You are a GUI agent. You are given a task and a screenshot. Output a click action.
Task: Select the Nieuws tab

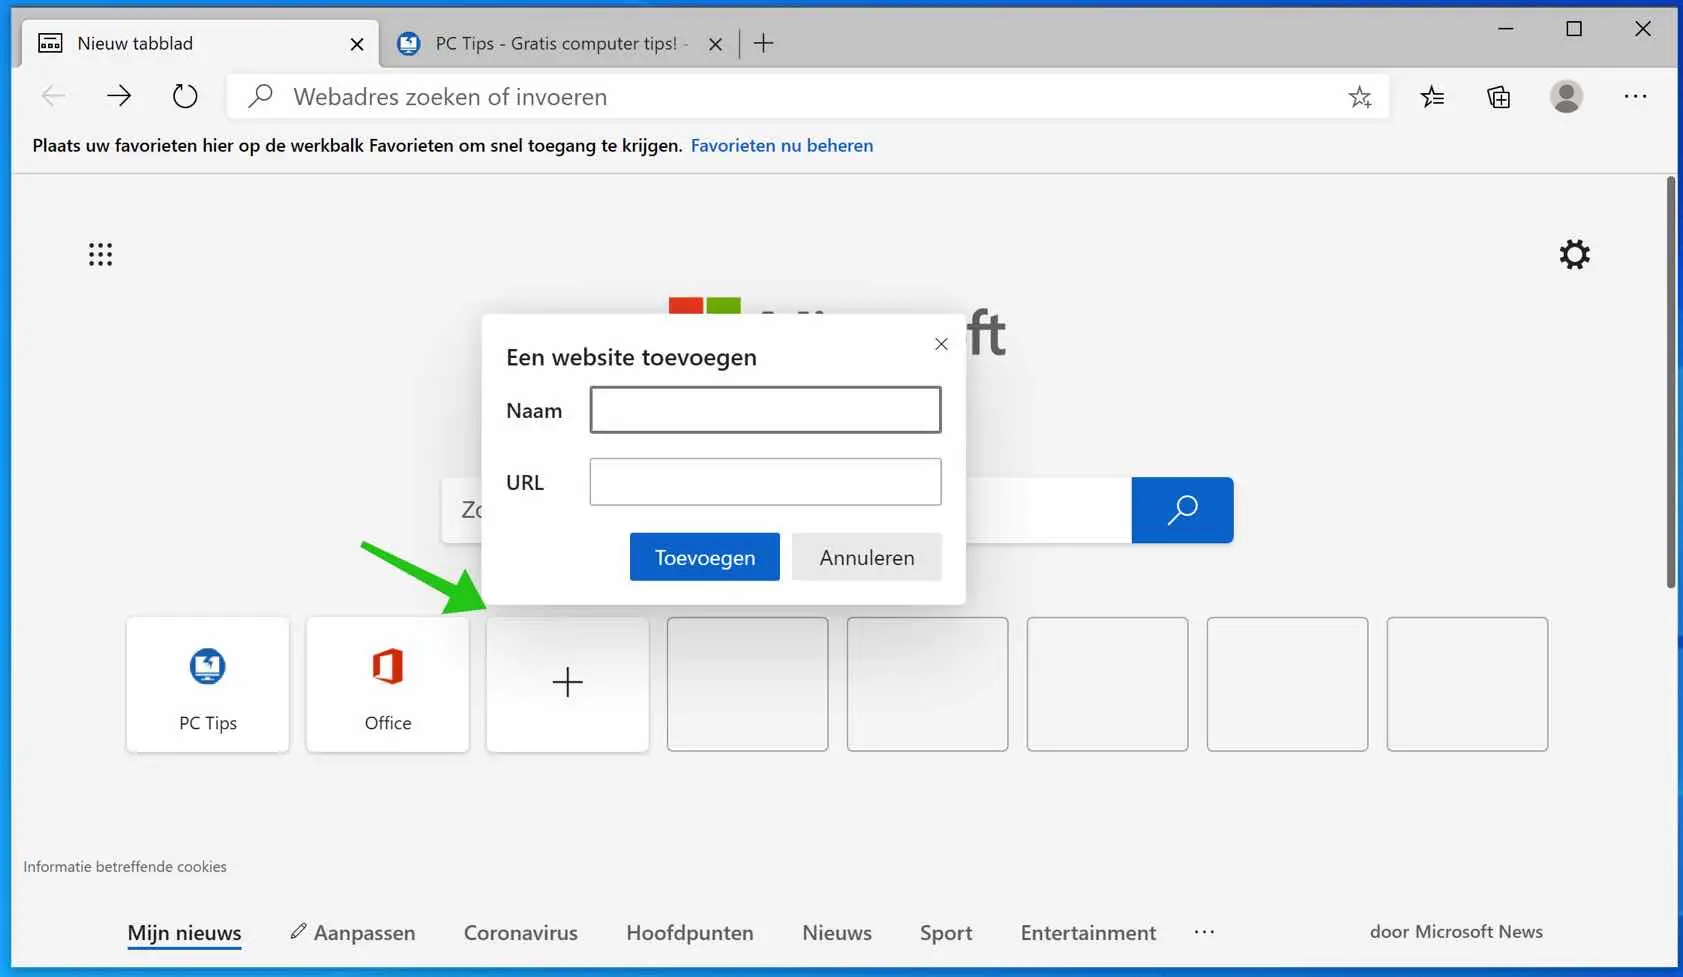pyautogui.click(x=837, y=932)
